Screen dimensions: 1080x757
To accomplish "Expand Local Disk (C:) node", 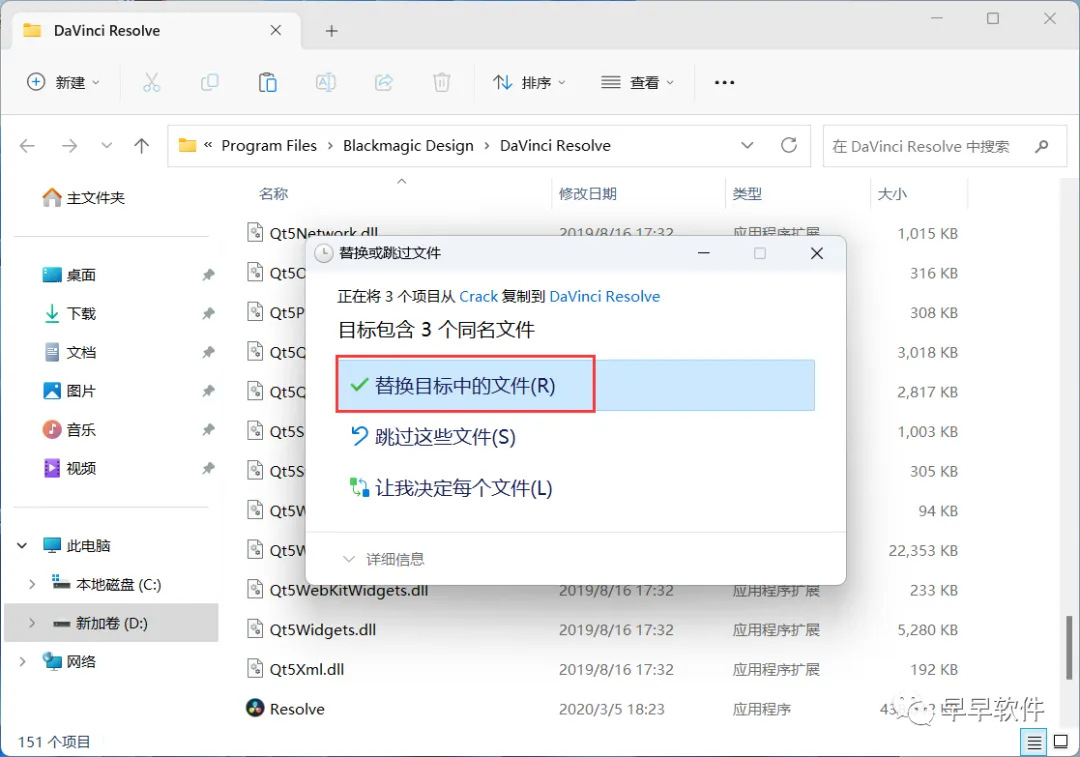I will click(32, 584).
